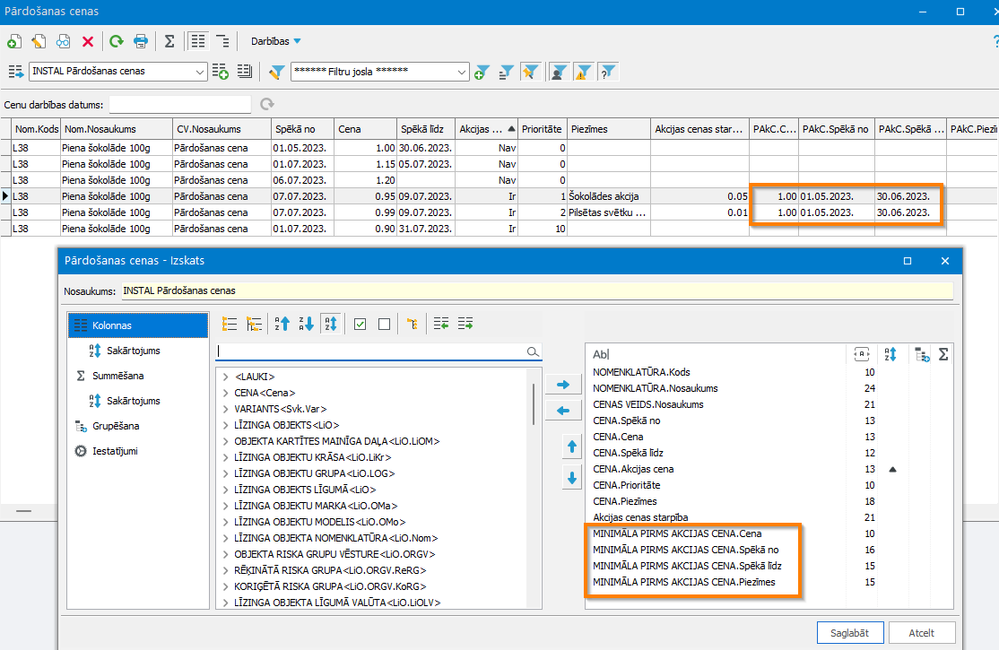999x650 pixels.
Task: Toggle the table list view icon
Action: [x=198, y=41]
